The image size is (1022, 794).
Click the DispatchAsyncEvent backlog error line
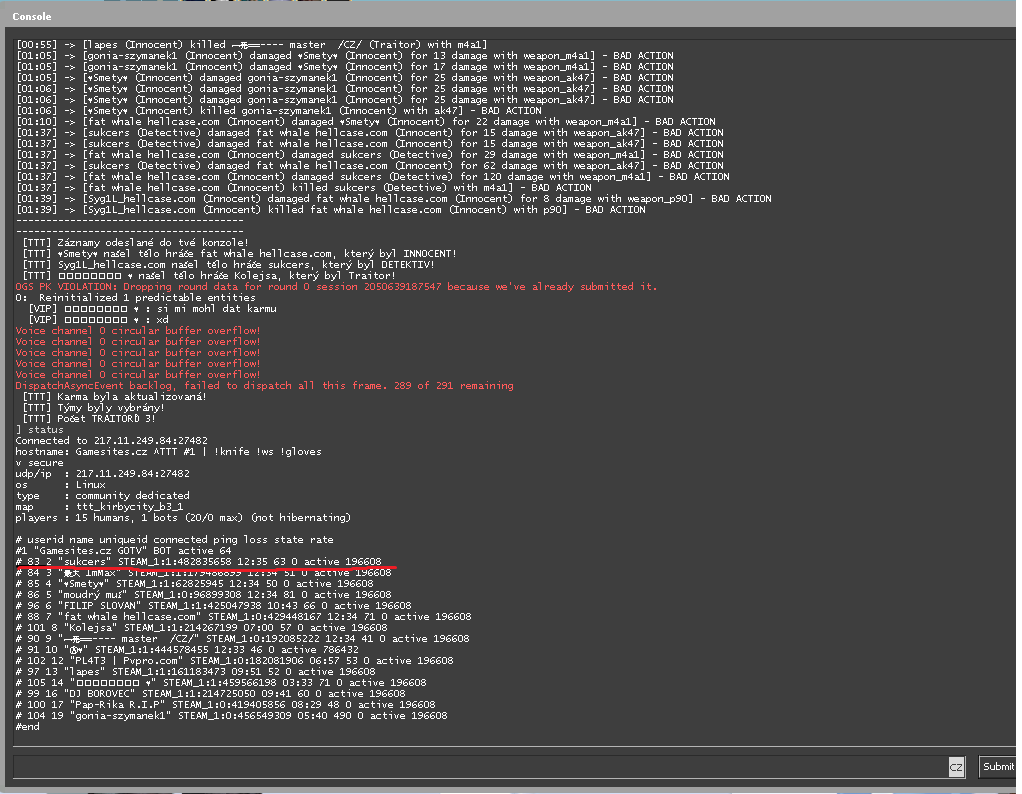(x=264, y=385)
